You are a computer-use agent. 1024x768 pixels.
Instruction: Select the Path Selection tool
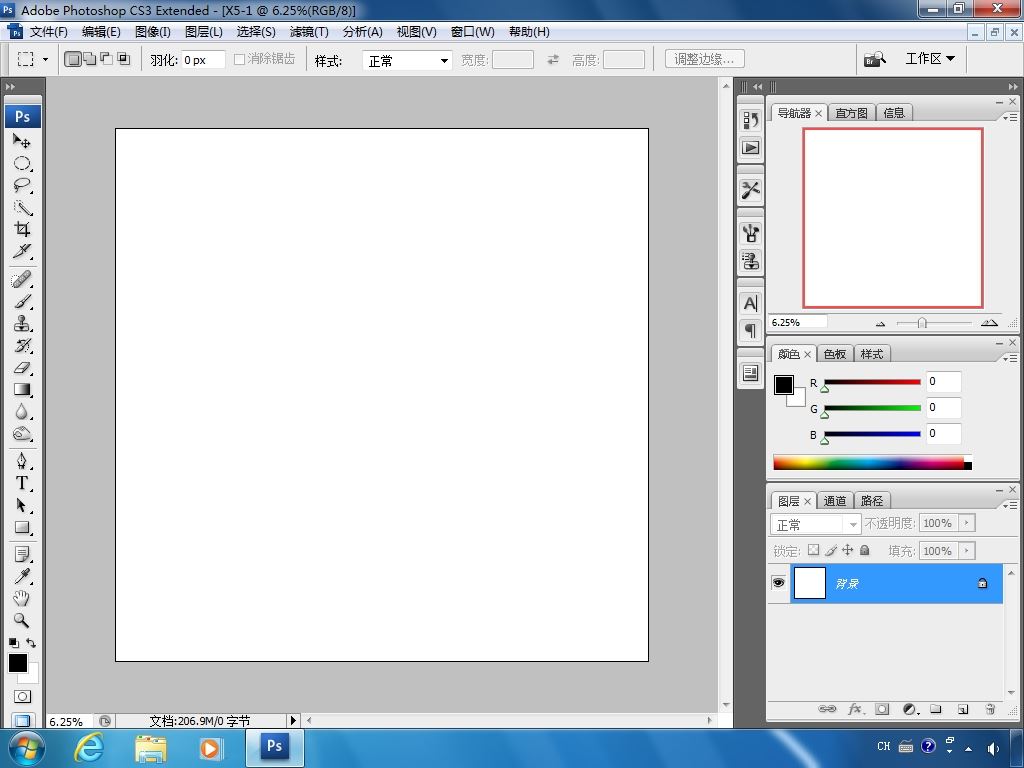click(22, 505)
